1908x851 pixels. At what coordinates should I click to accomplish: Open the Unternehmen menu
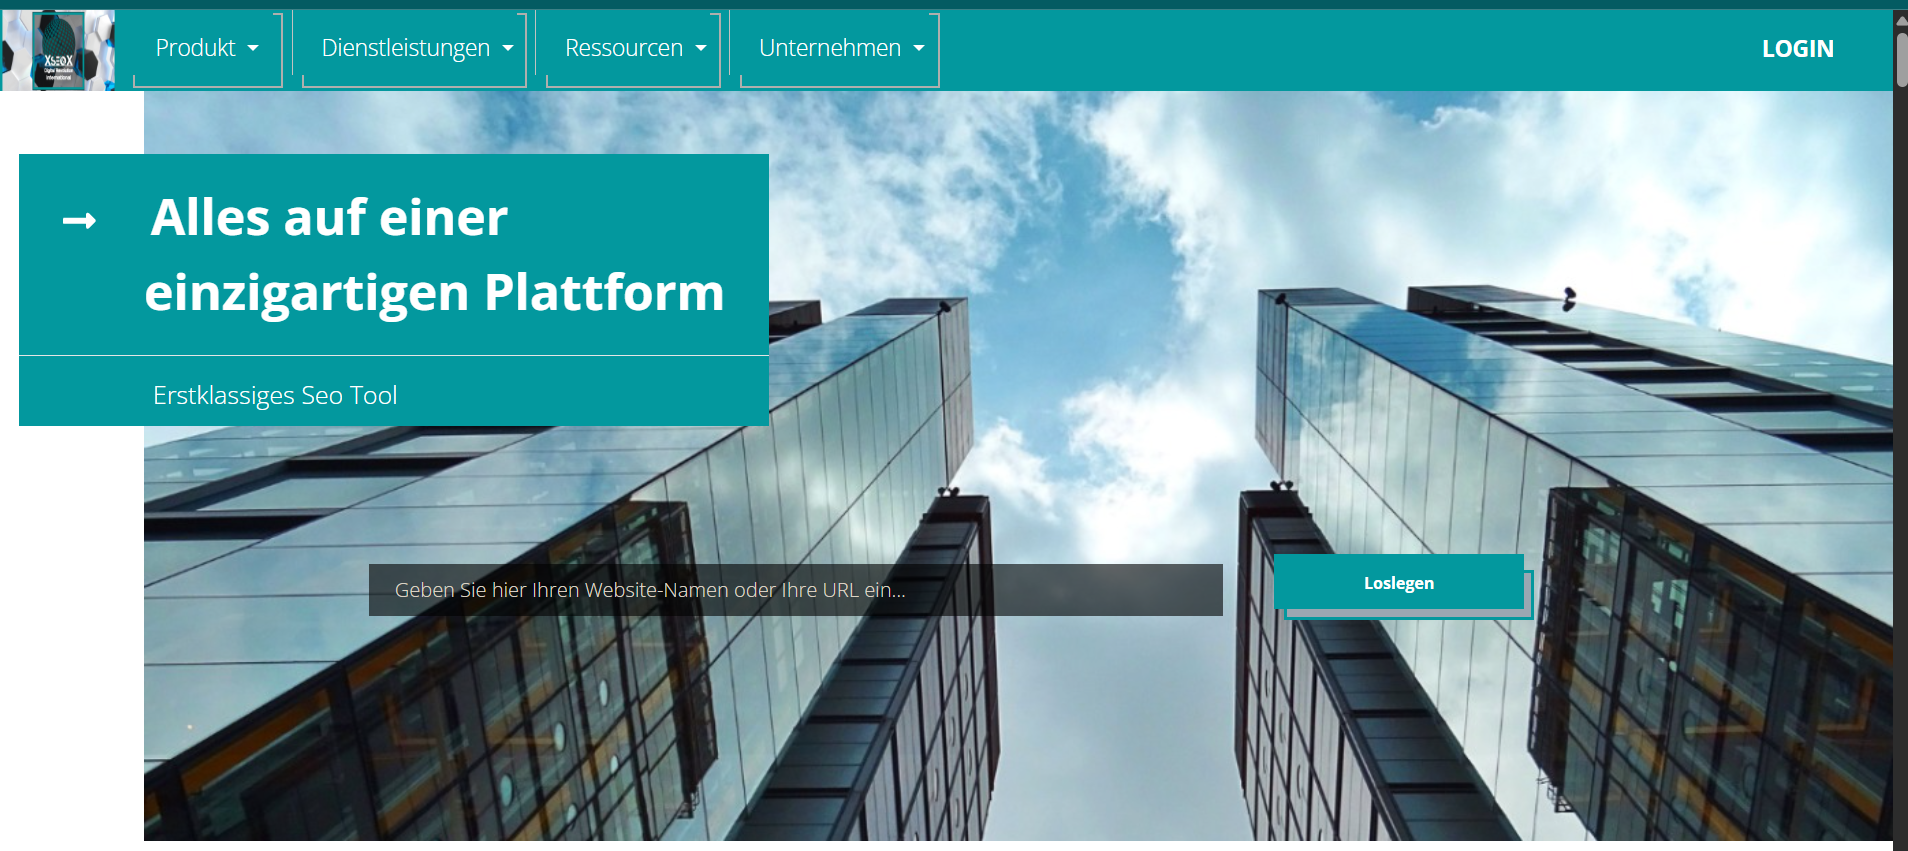[839, 48]
